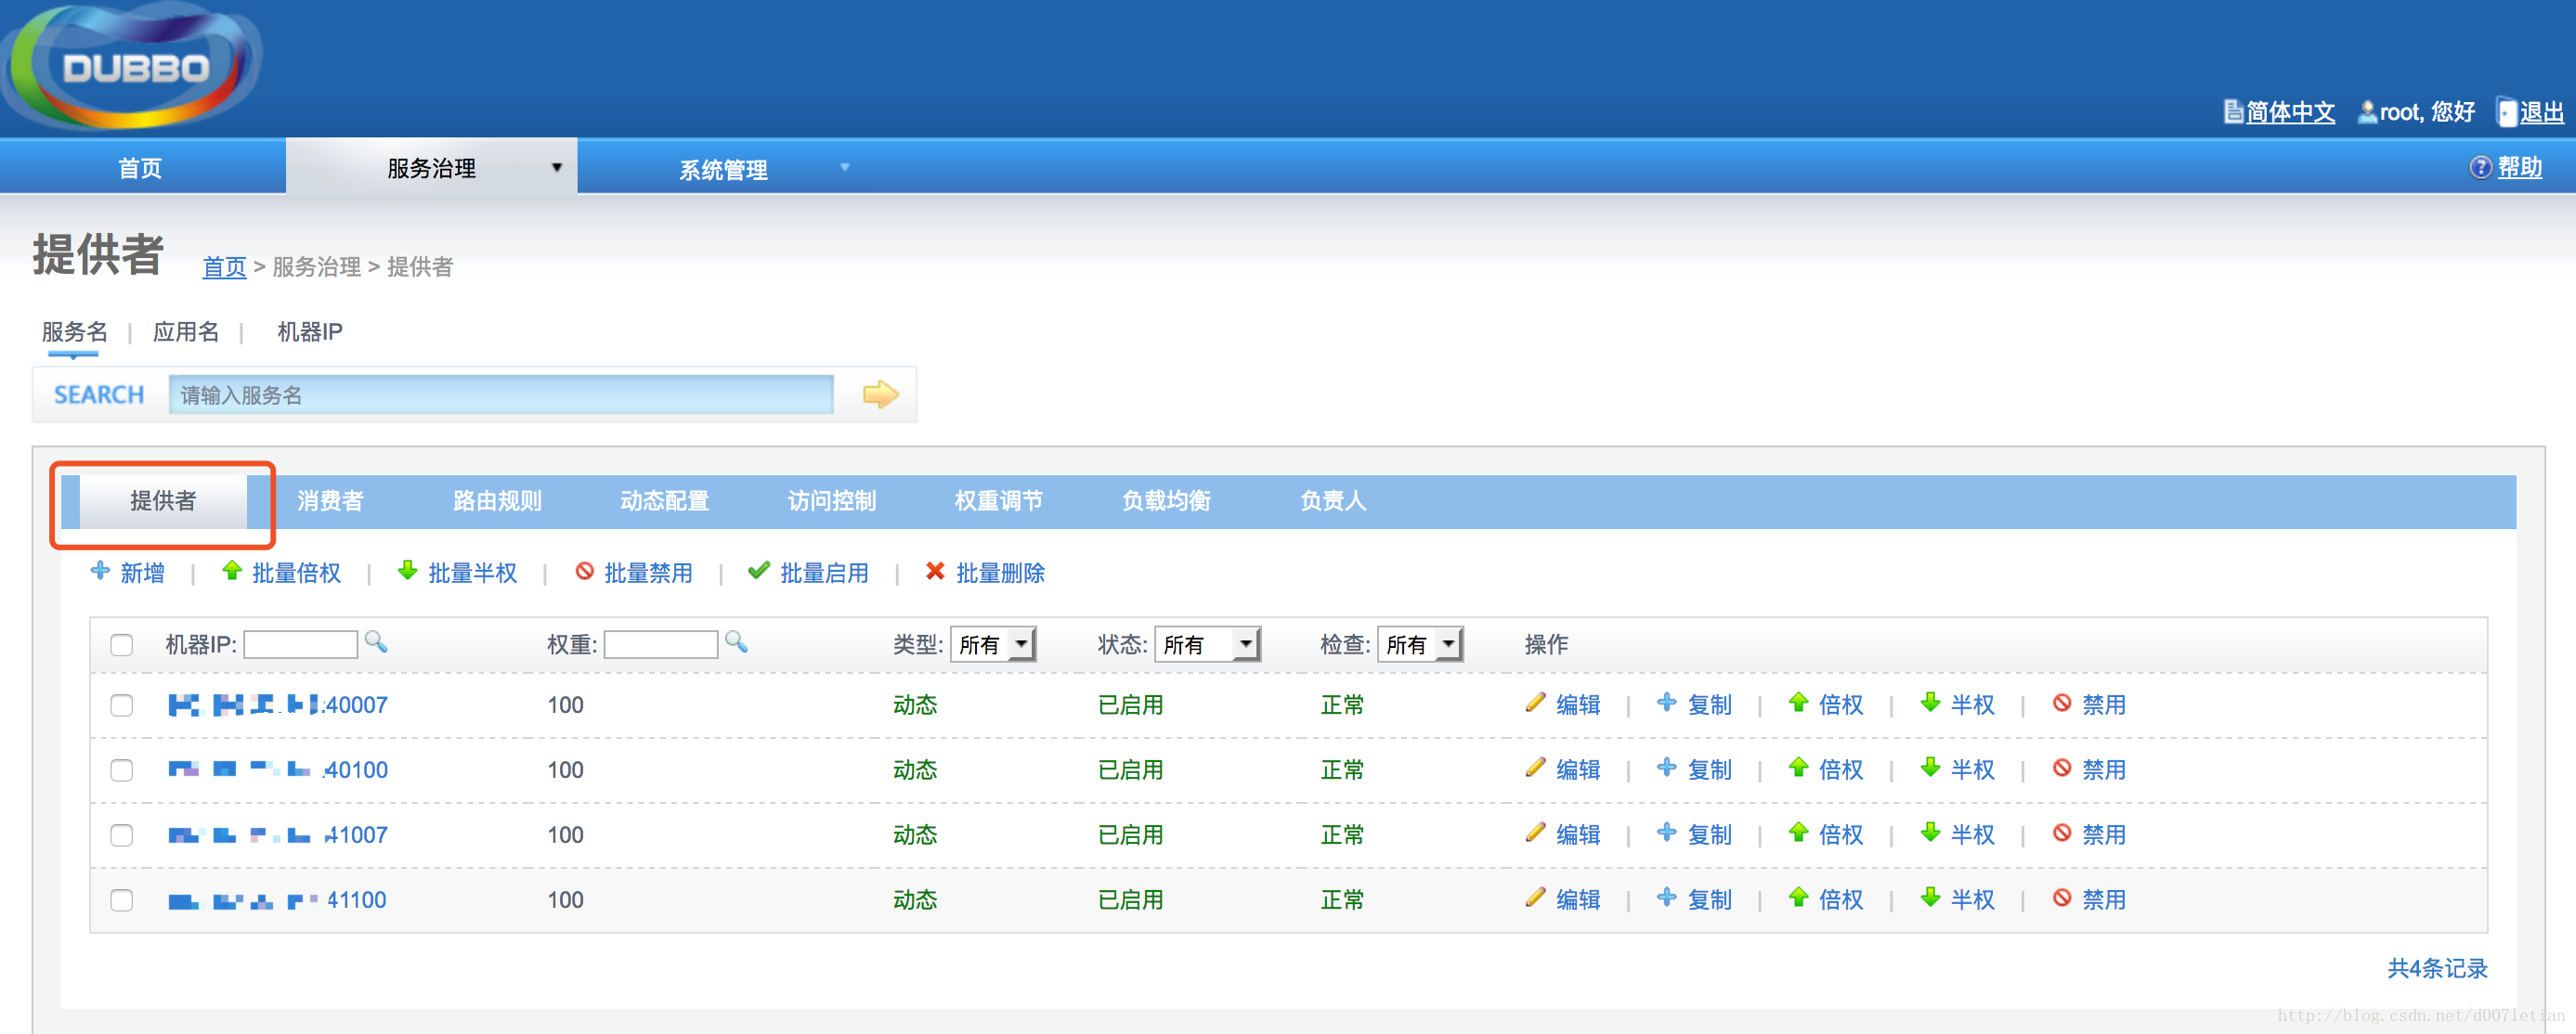Screen dimensions: 2576x1034
Task: Switch to the 负责人 tab
Action: [x=1332, y=501]
